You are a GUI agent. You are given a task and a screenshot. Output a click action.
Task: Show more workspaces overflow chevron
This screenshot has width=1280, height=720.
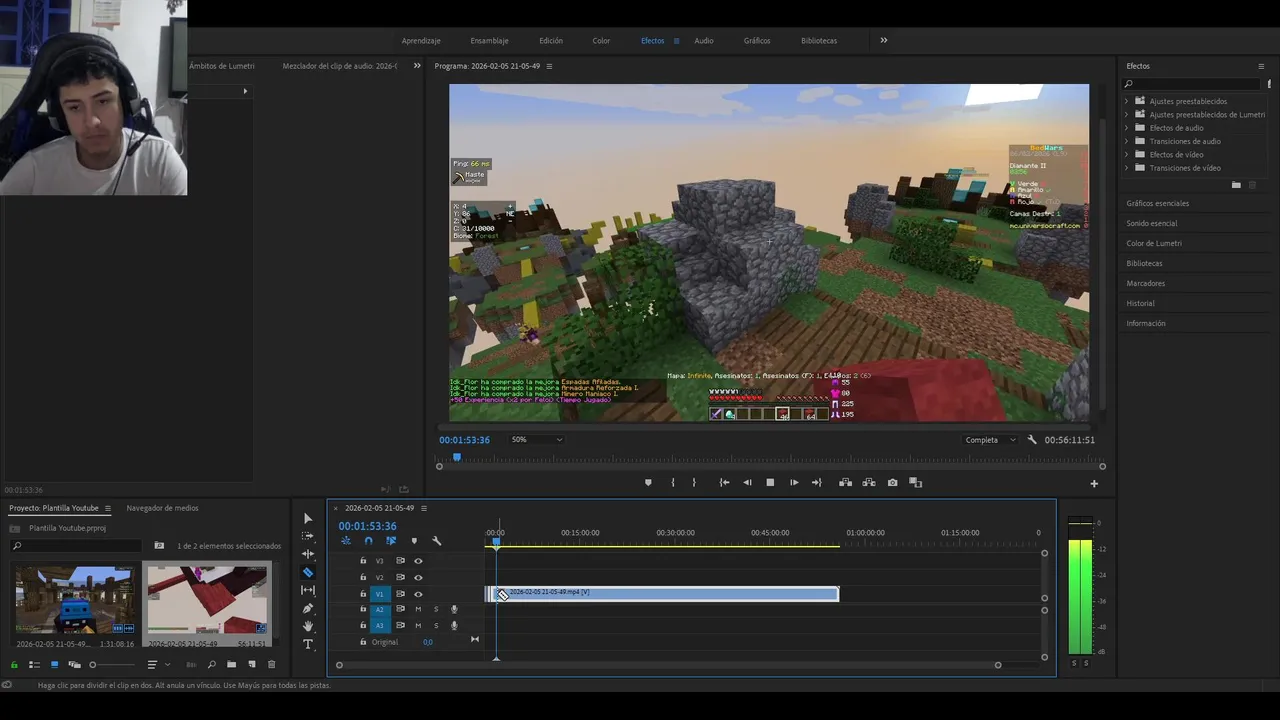point(884,41)
